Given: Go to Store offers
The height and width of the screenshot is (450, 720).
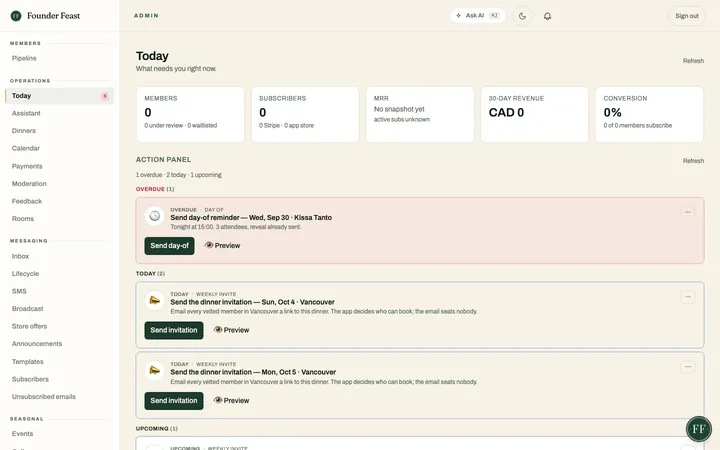Looking at the screenshot, I should point(29,326).
